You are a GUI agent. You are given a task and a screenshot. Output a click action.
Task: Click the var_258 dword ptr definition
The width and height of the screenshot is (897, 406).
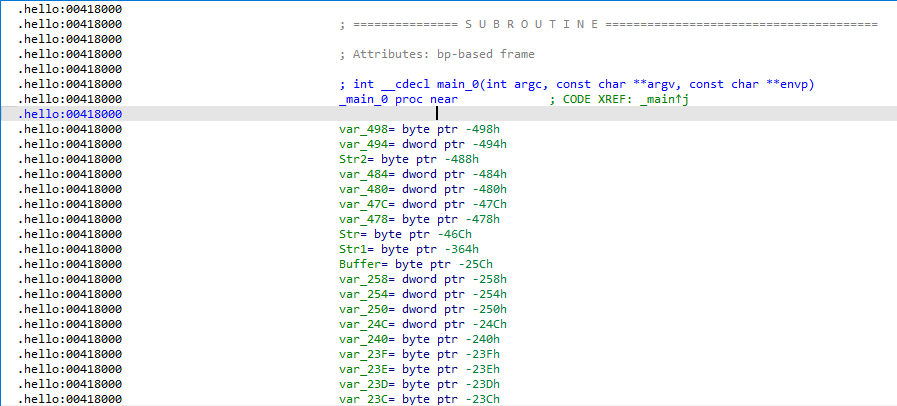pos(423,279)
